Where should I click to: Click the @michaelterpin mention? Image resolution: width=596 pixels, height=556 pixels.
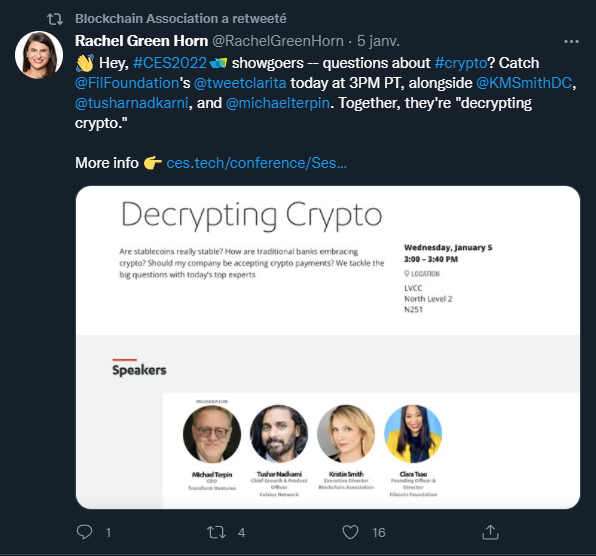[277, 103]
